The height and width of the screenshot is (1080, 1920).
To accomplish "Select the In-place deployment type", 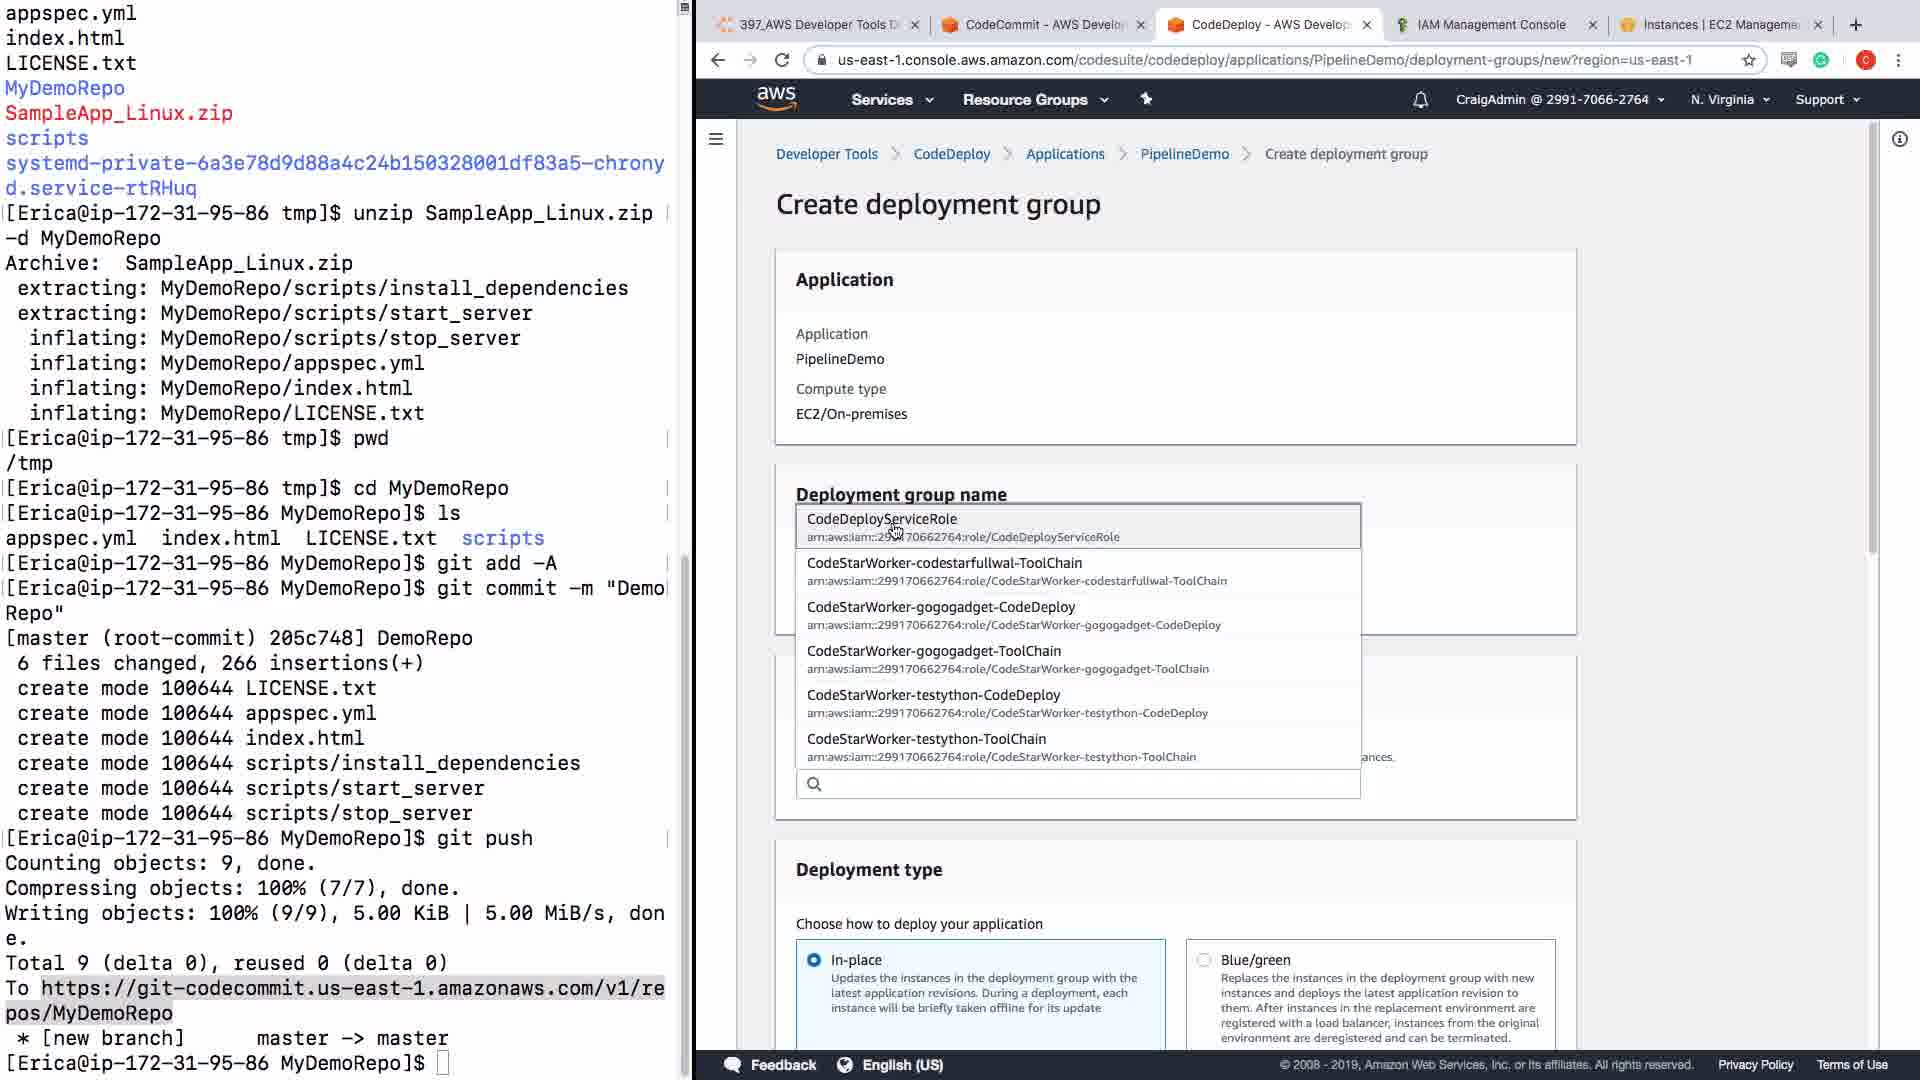I will tap(814, 960).
